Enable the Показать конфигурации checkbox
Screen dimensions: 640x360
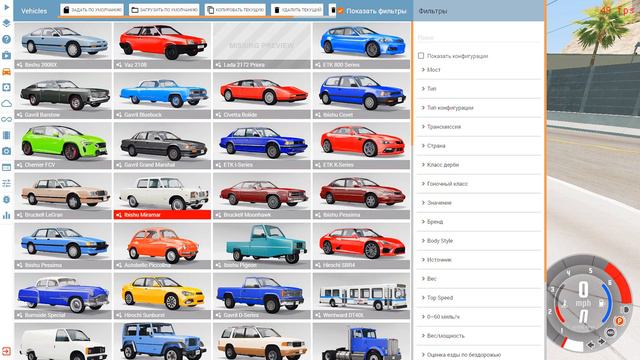[x=421, y=56]
